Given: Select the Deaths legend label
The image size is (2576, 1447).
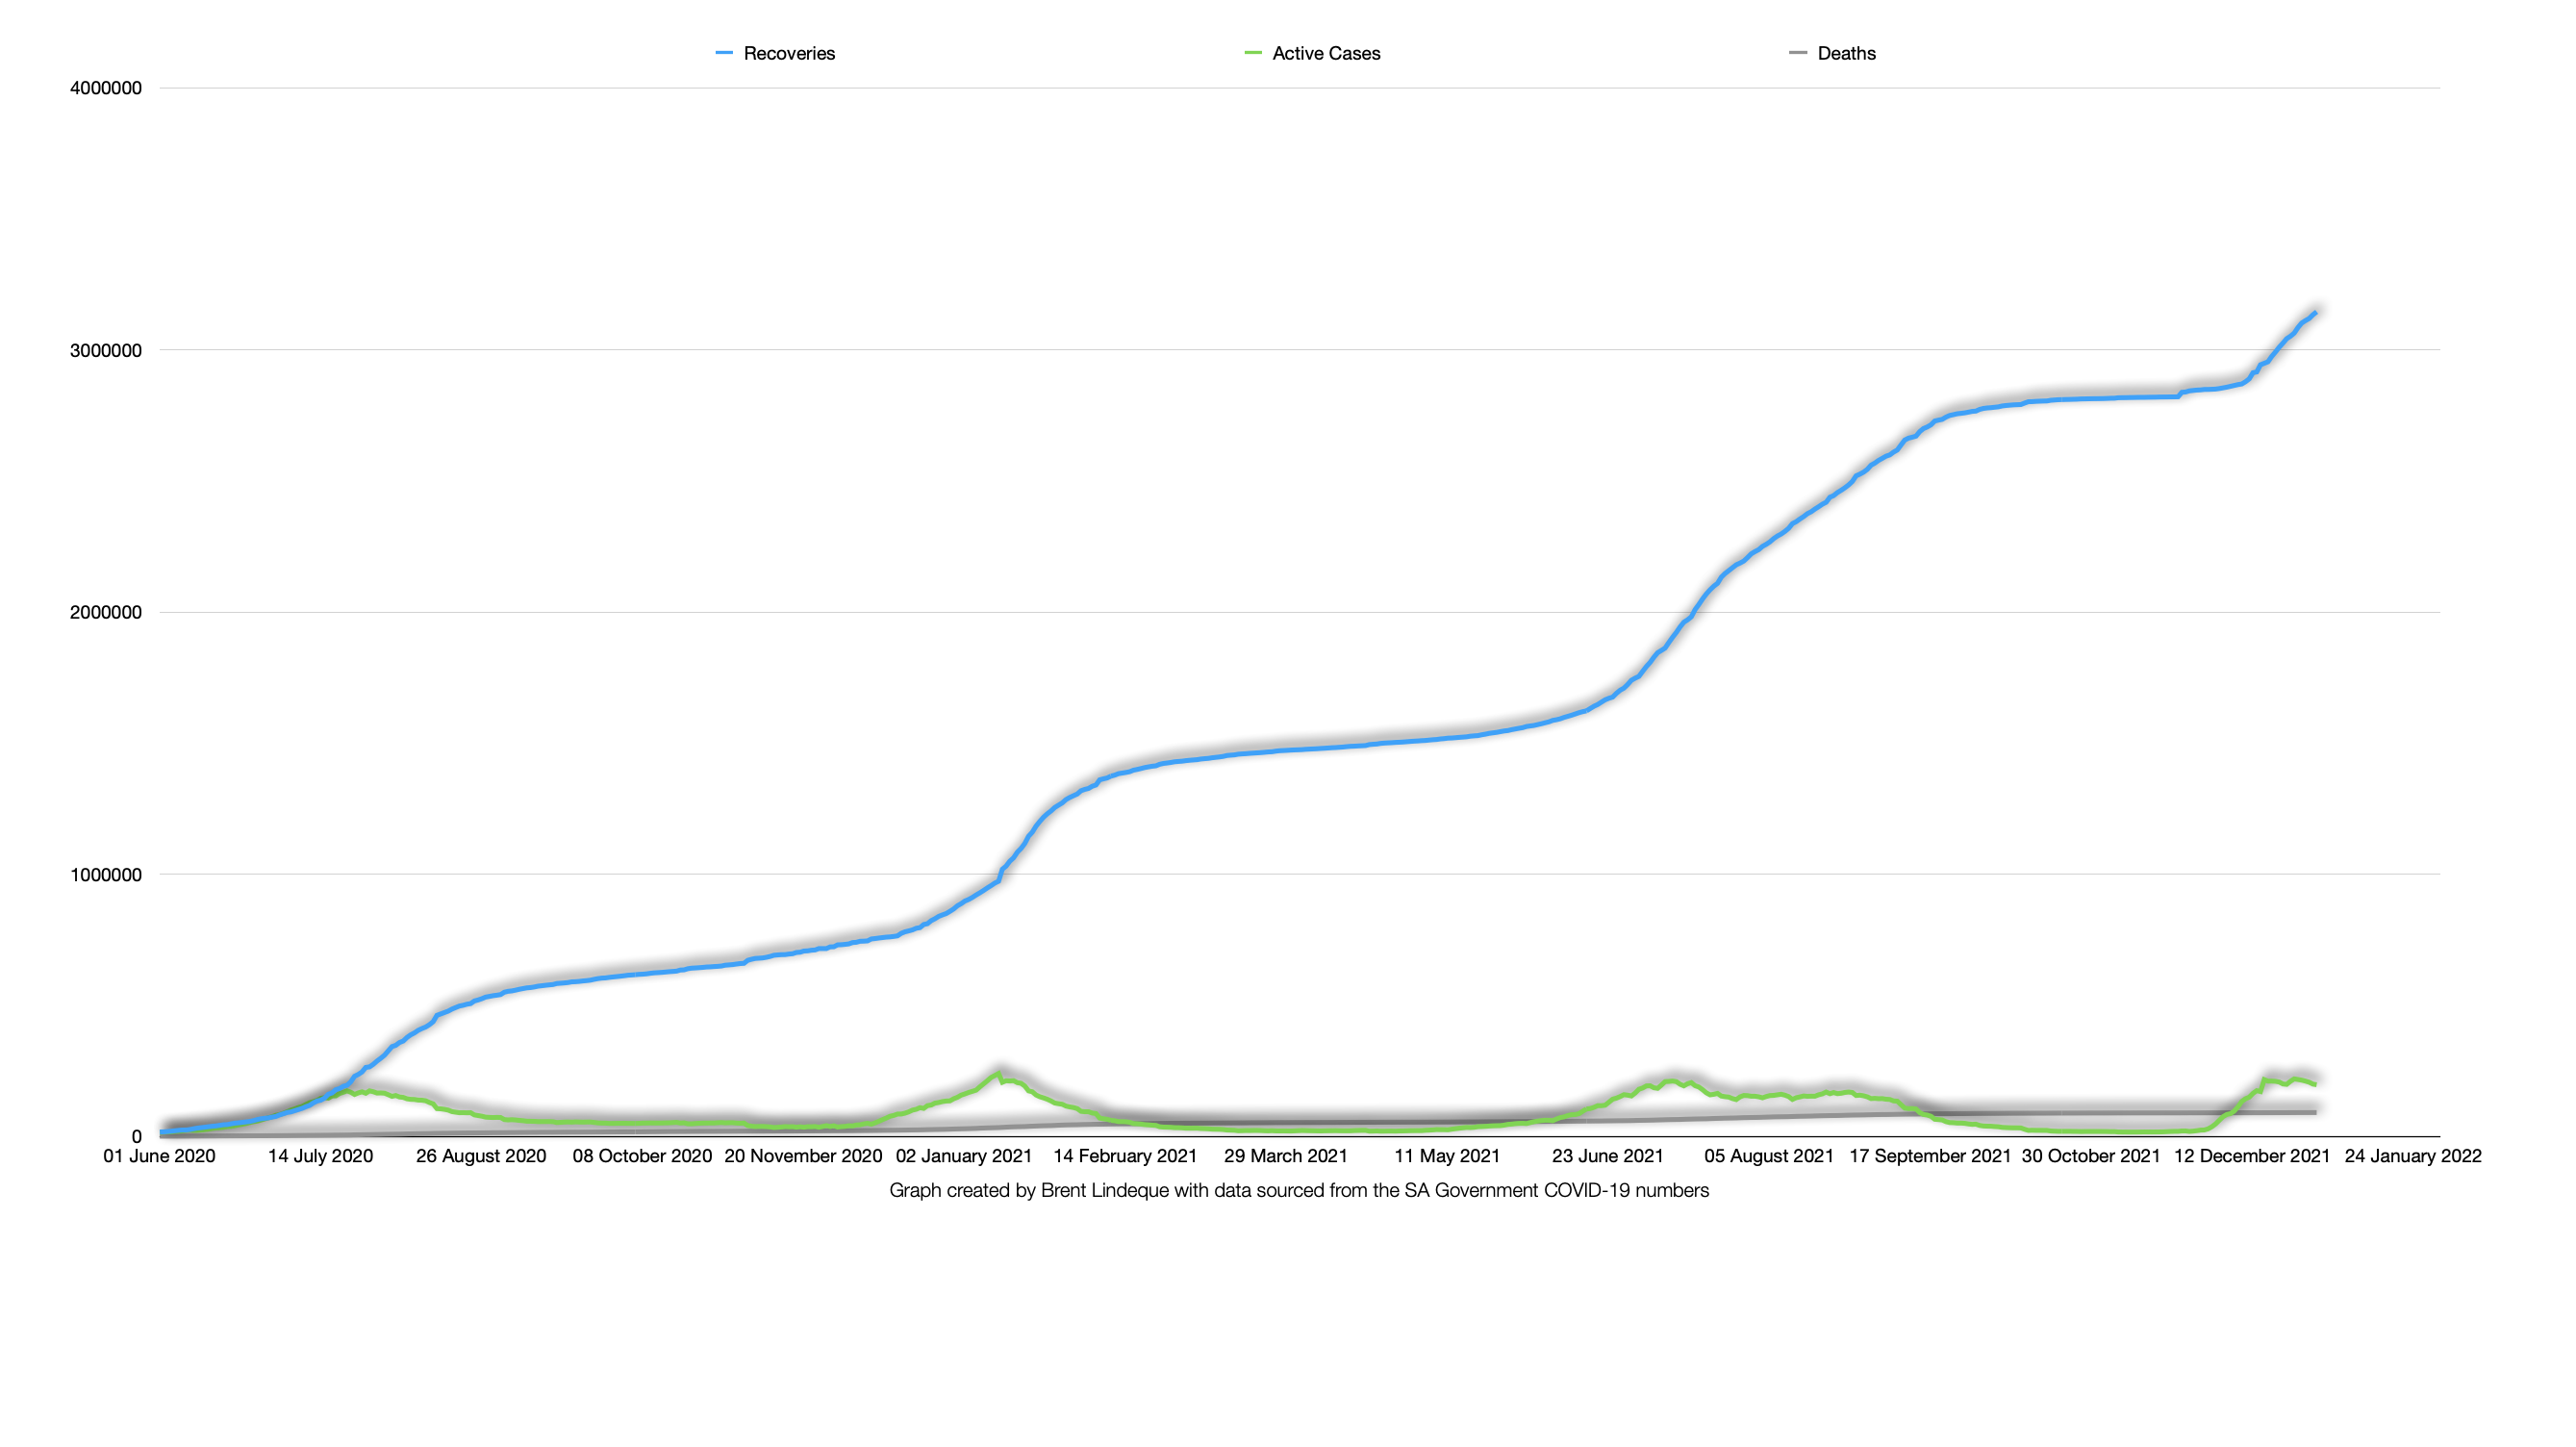Looking at the screenshot, I should (x=1846, y=54).
